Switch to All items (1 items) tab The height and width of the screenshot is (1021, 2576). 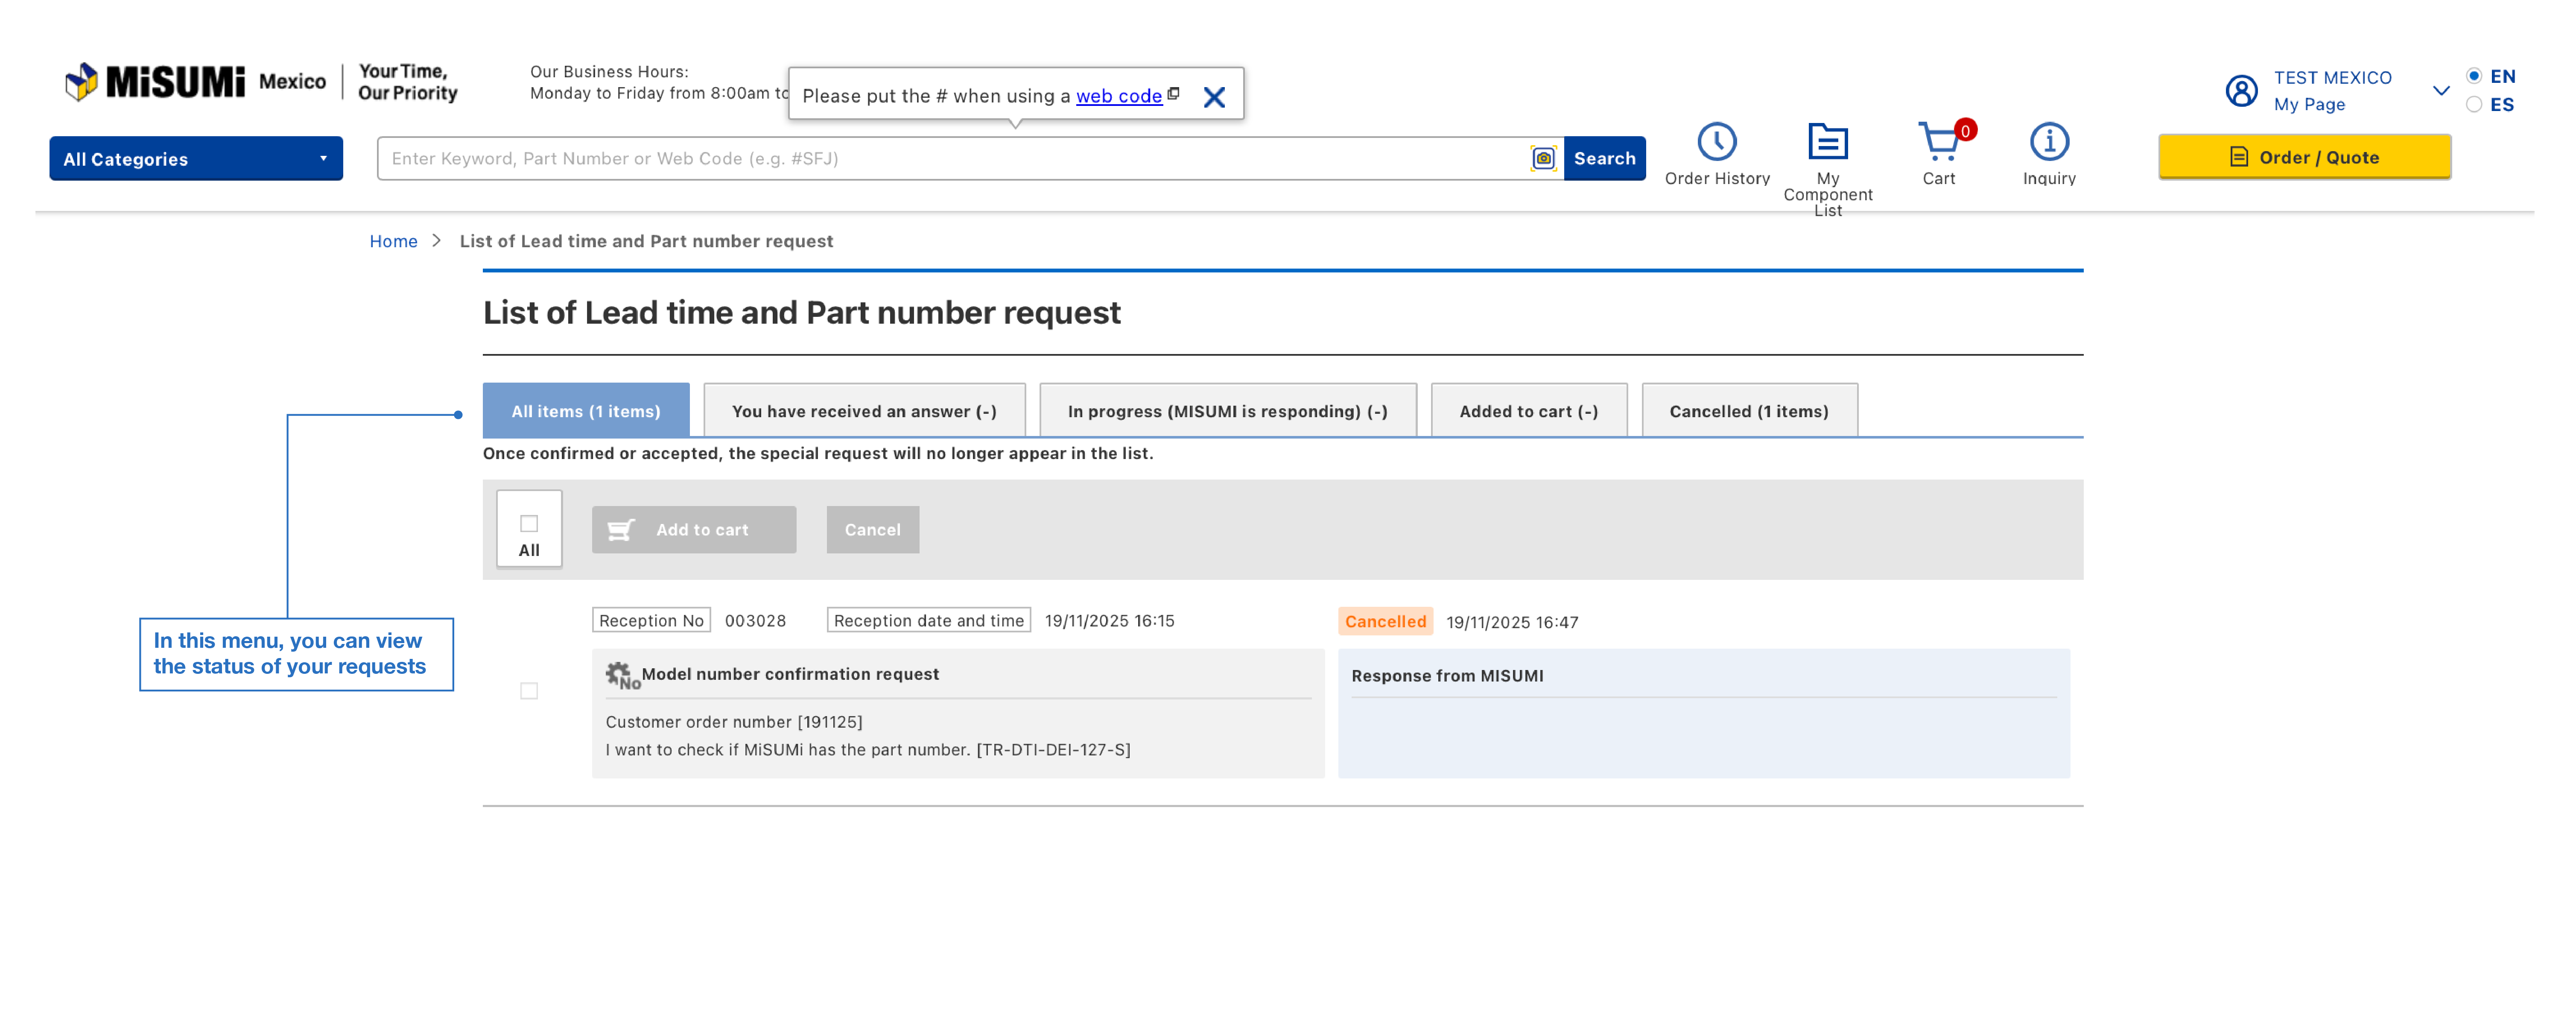point(586,410)
